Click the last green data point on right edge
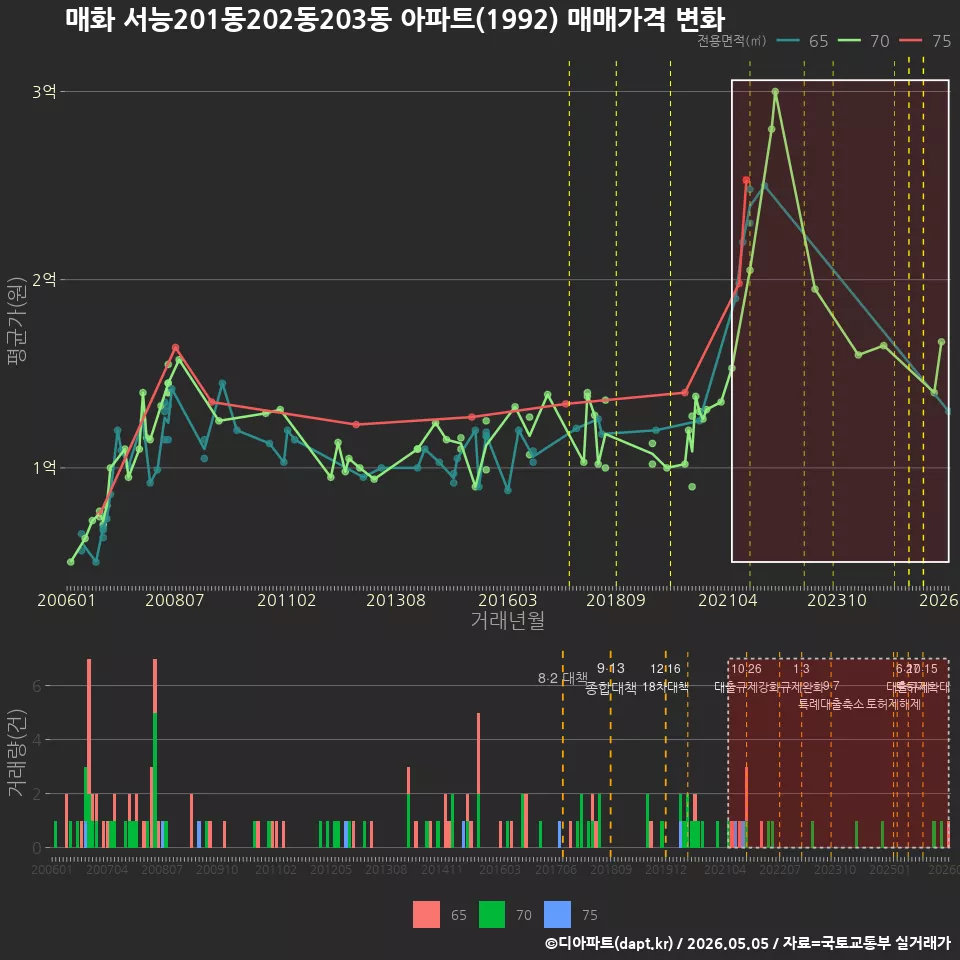The image size is (960, 960). click(x=942, y=342)
